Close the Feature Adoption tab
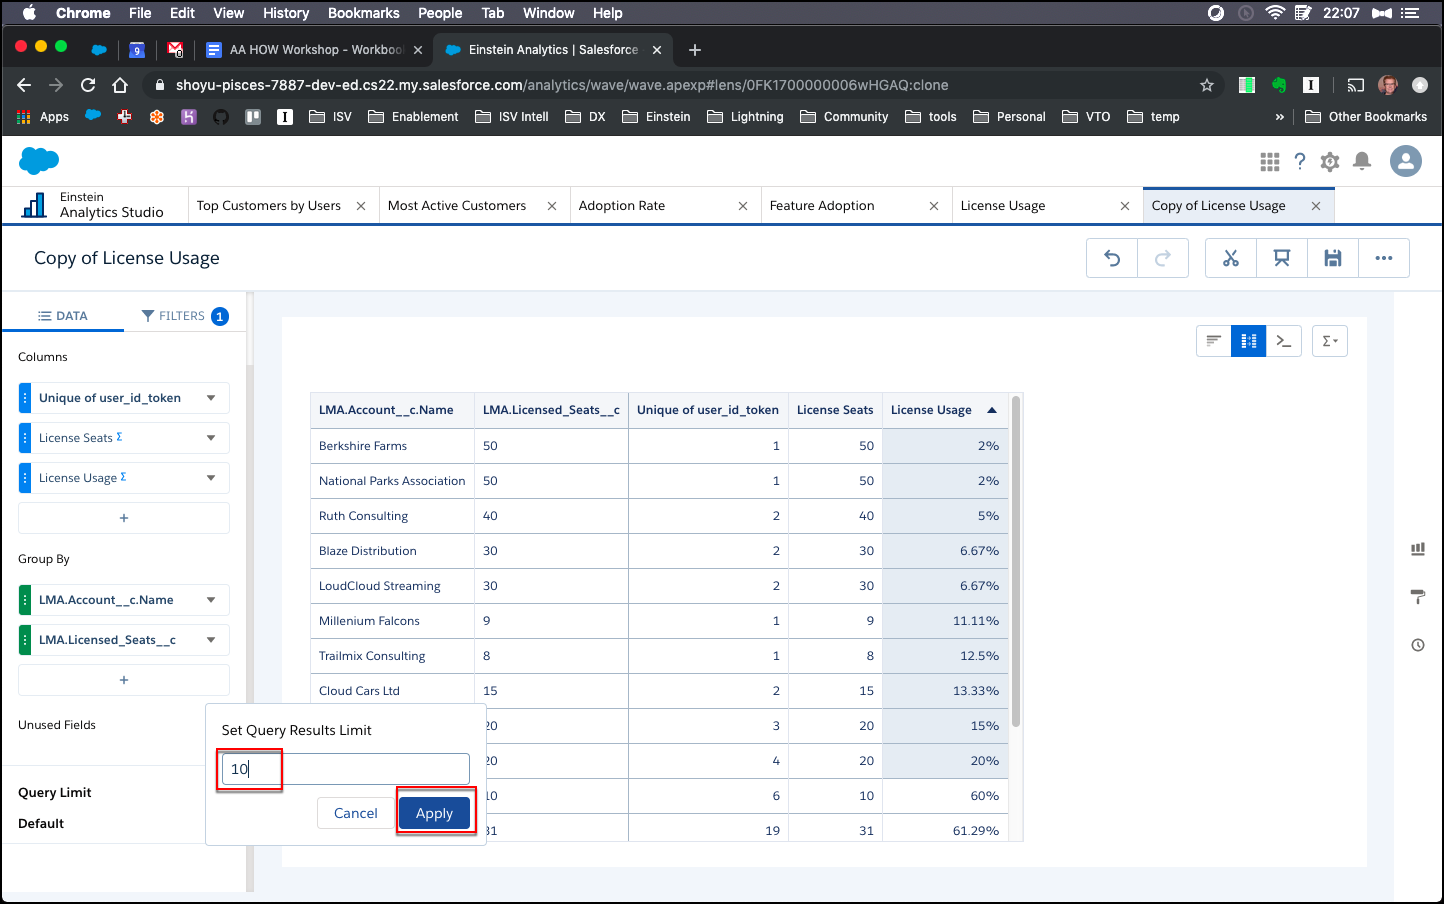Viewport: 1444px width, 904px height. [934, 206]
